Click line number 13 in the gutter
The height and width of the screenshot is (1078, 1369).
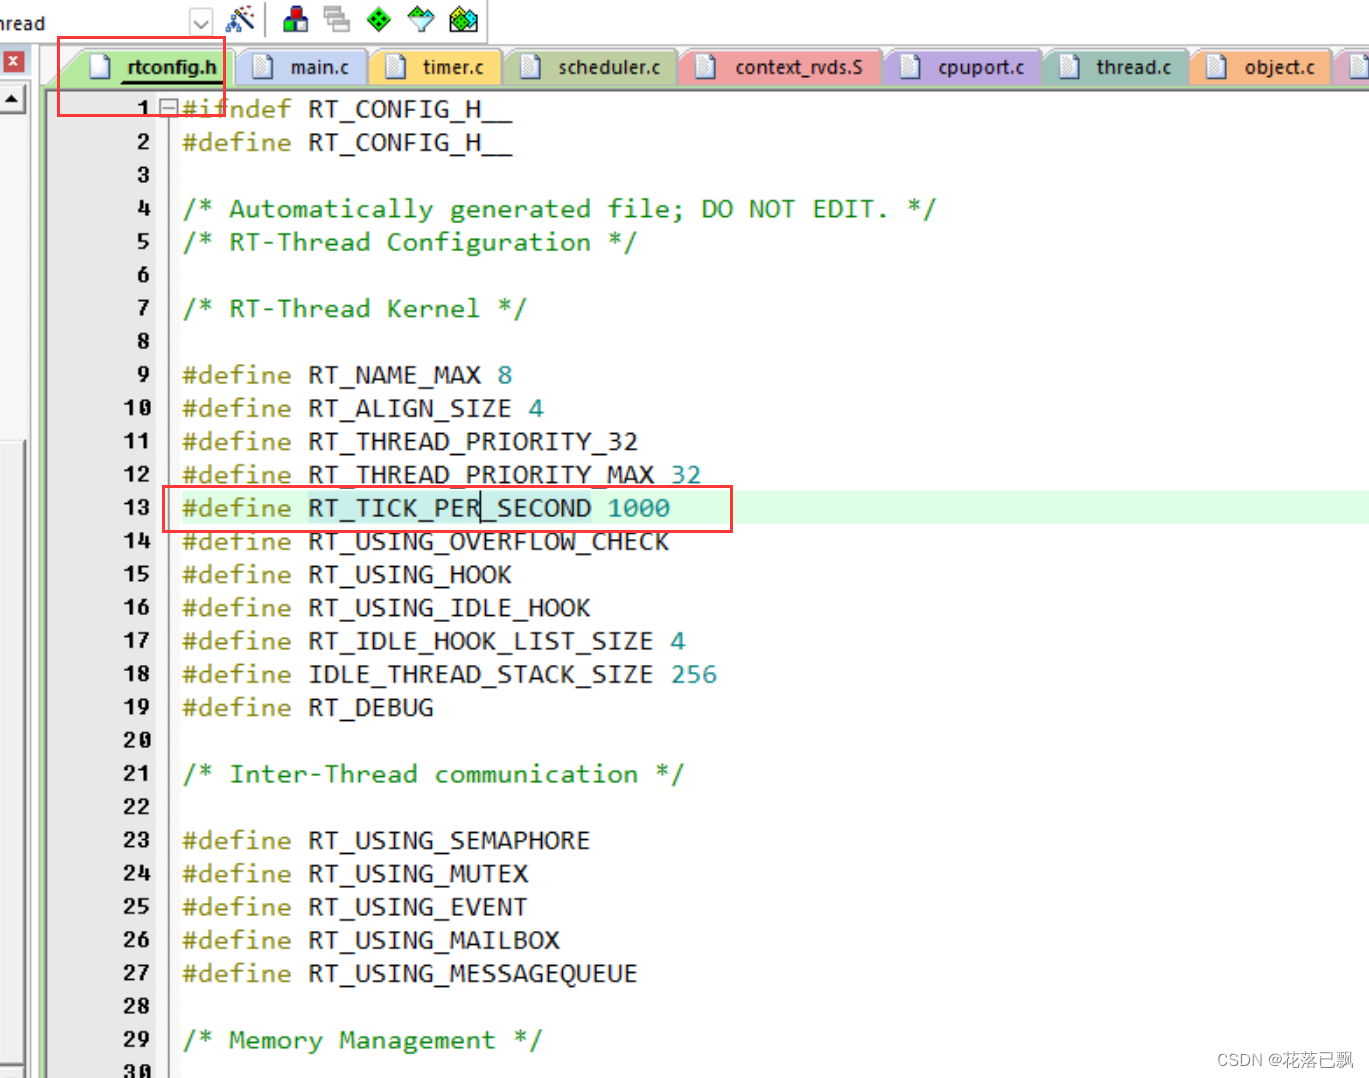(x=137, y=507)
